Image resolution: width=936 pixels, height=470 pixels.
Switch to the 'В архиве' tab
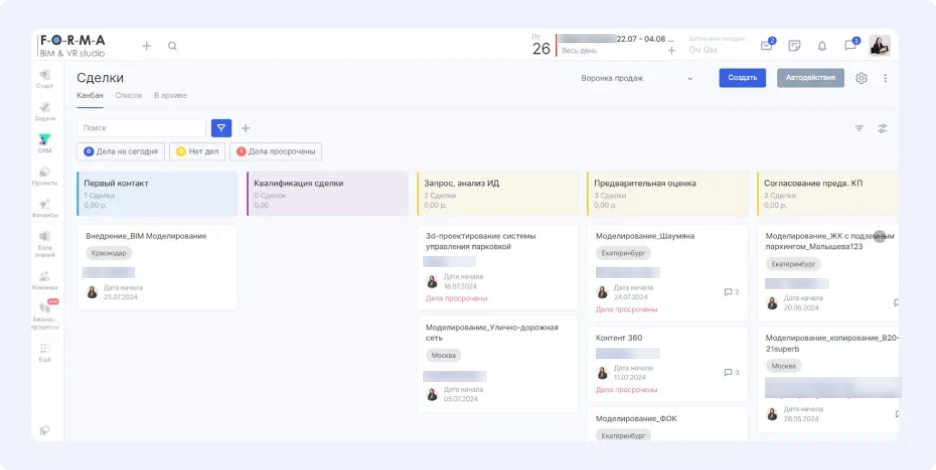(x=170, y=96)
